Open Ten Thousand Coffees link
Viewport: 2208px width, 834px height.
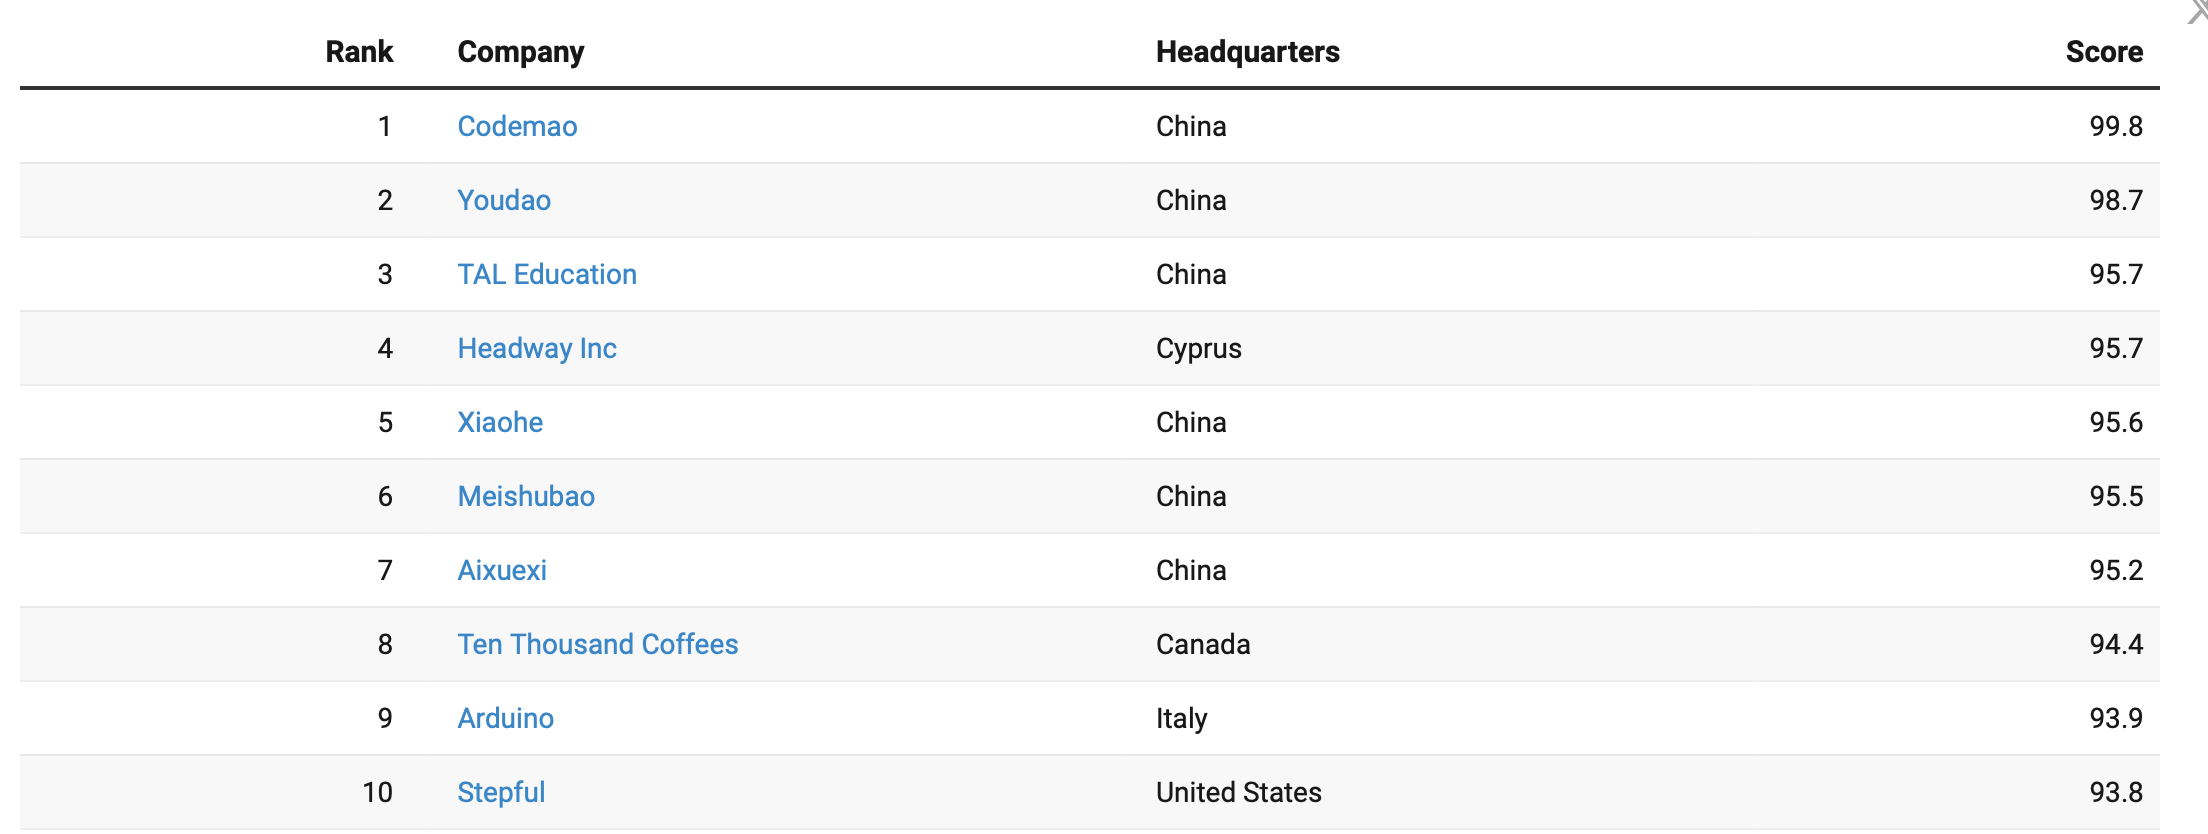pos(598,644)
